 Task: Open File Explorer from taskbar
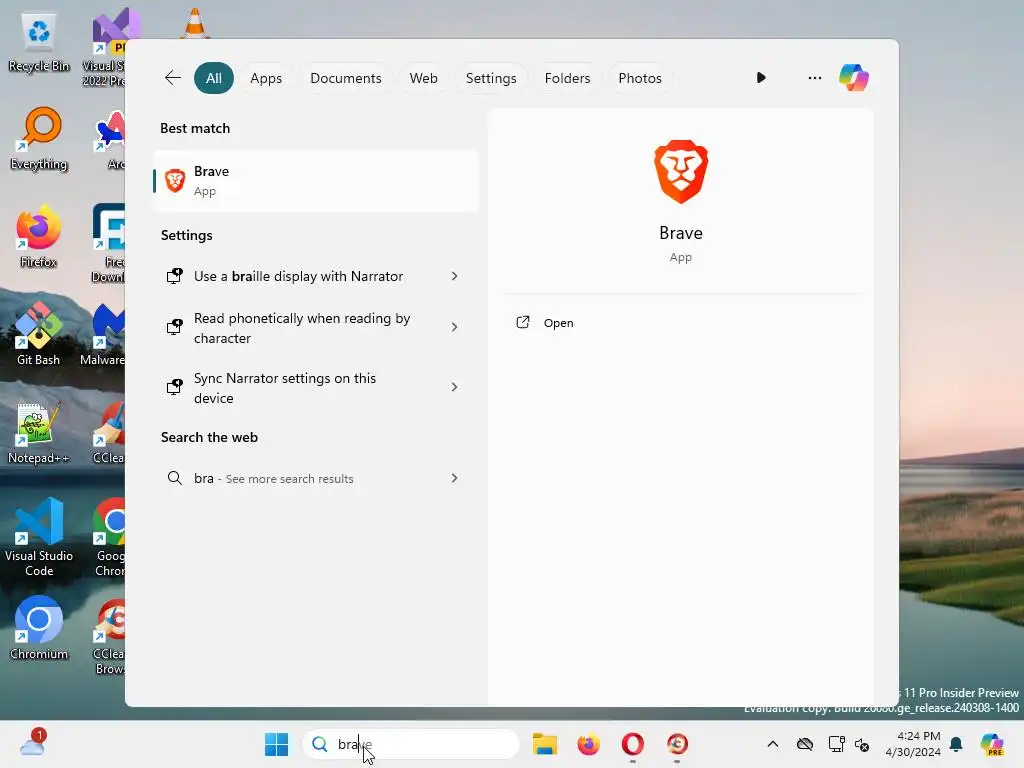545,744
